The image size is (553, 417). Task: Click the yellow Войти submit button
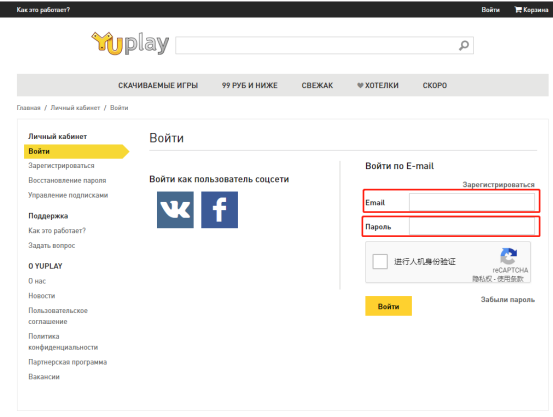tap(388, 306)
